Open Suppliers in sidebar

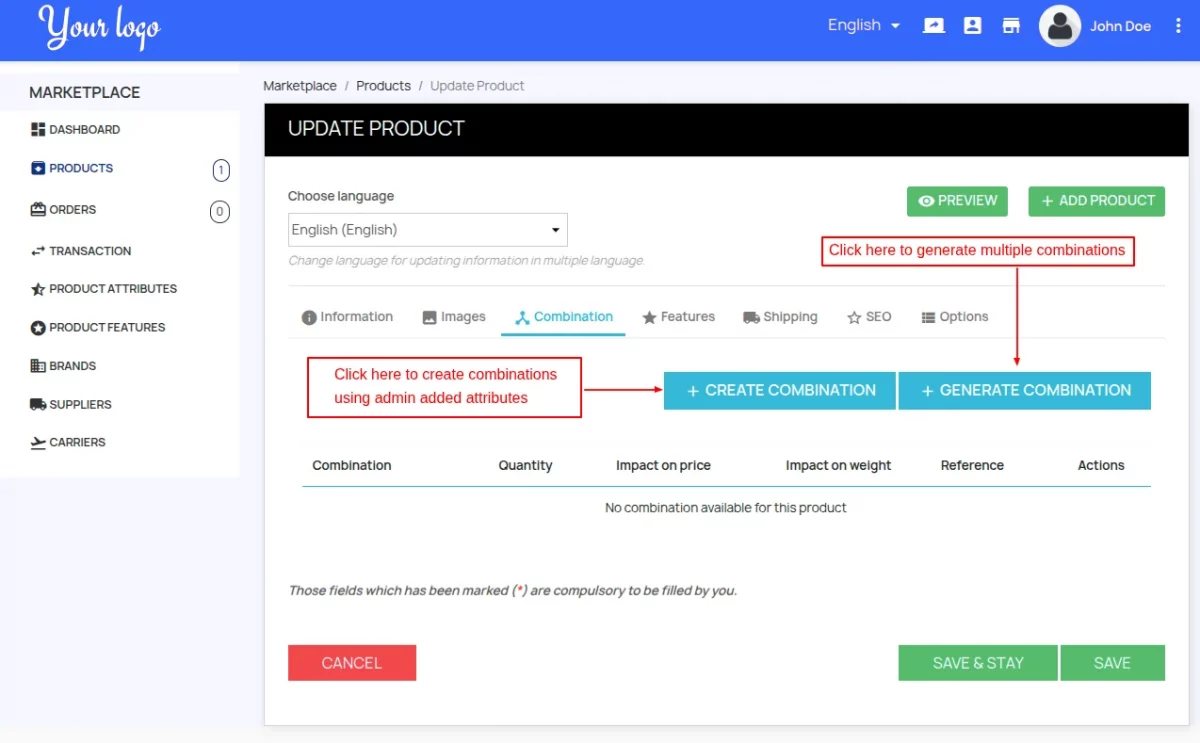(80, 404)
